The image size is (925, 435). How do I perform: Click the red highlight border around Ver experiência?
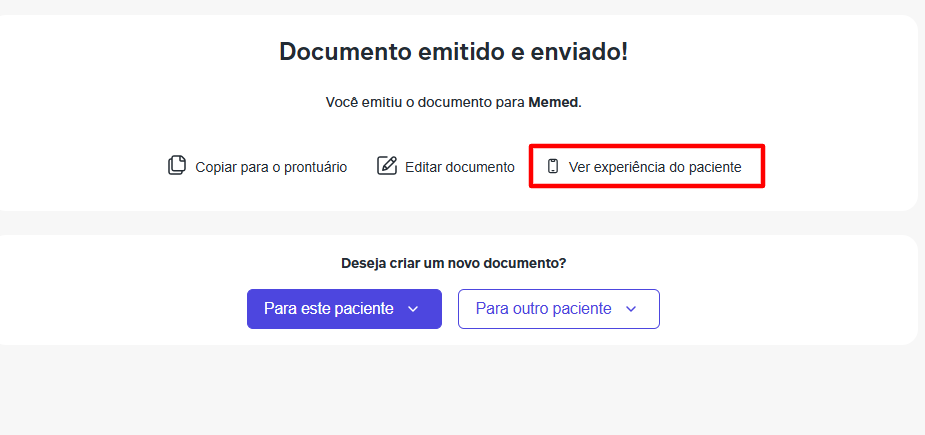tap(647, 146)
